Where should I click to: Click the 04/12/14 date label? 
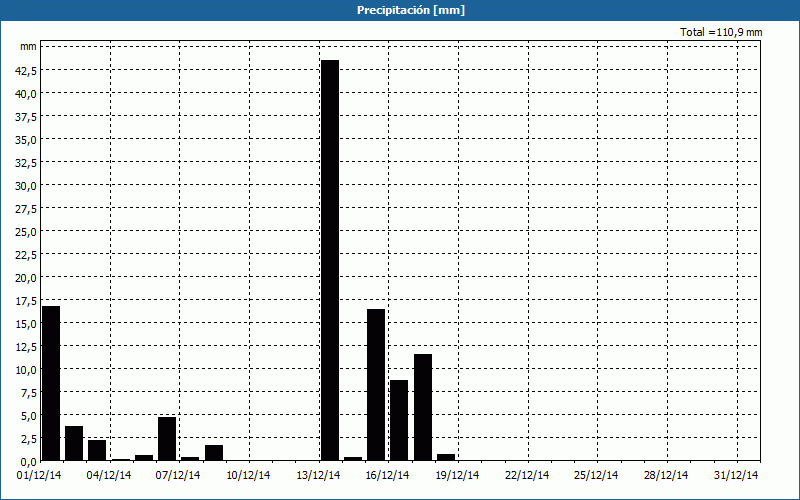point(109,475)
